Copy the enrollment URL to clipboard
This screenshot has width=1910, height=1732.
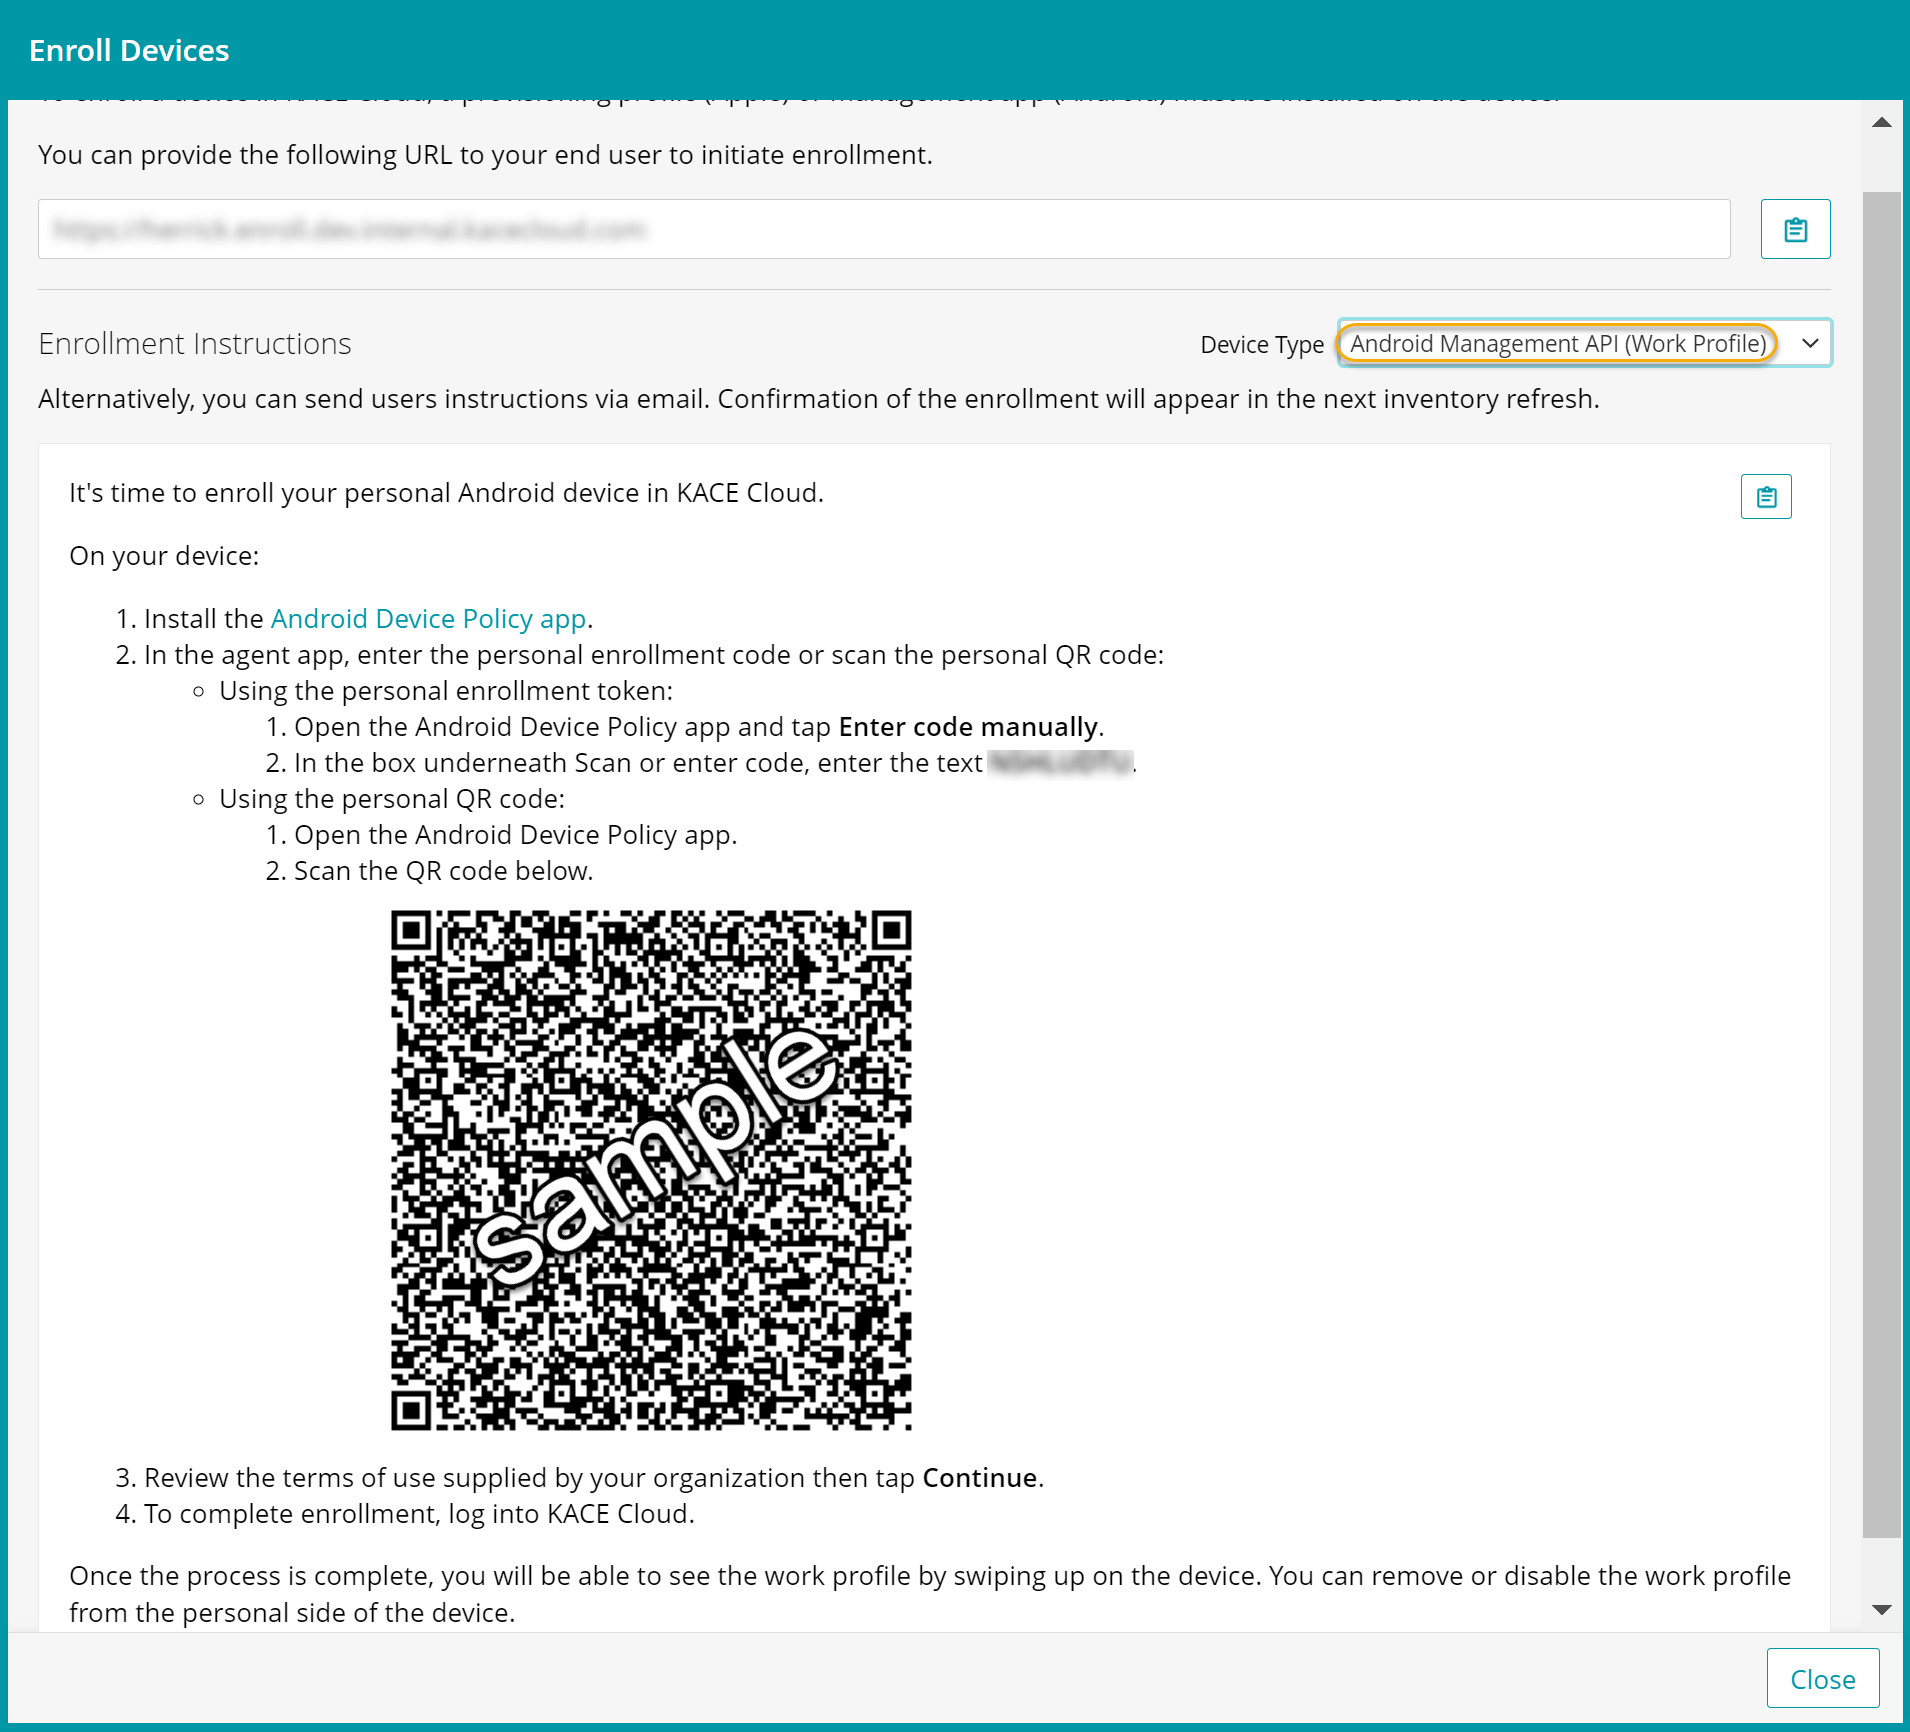pyautogui.click(x=1795, y=229)
